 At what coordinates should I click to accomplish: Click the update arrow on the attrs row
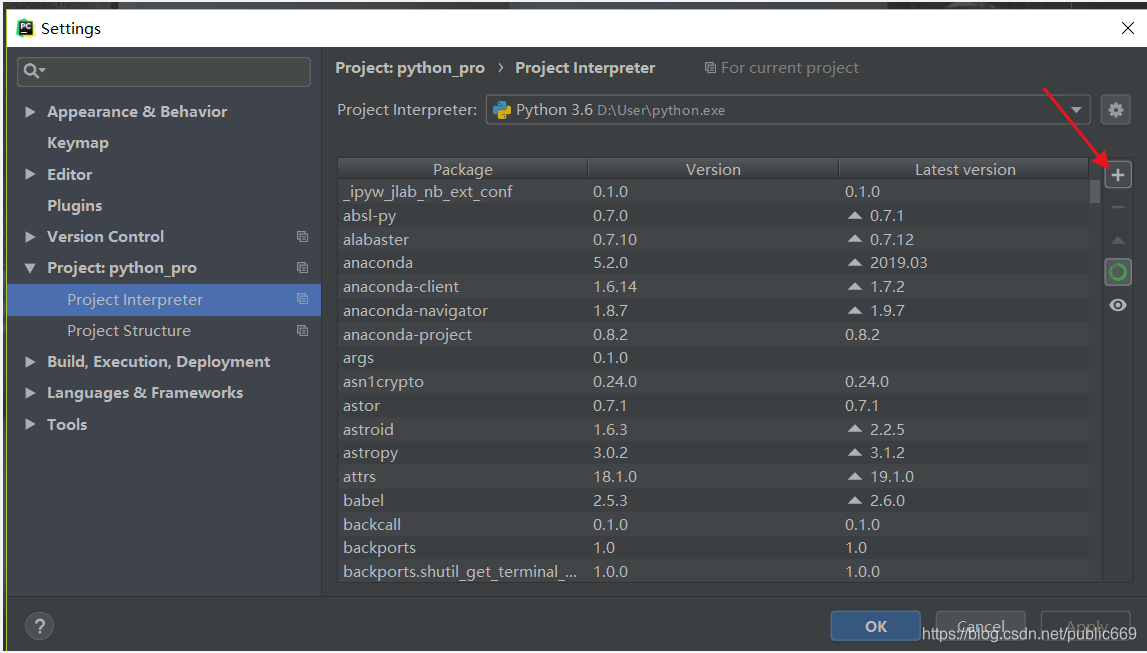854,477
